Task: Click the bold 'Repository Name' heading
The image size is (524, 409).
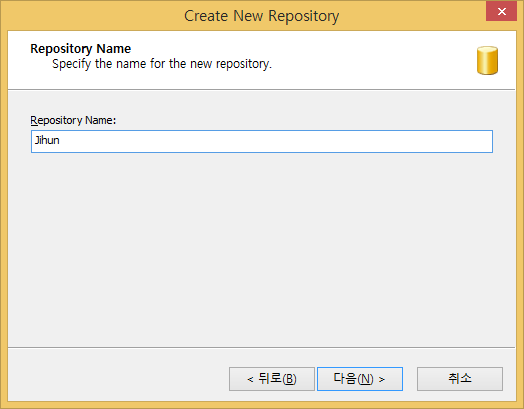Action: point(81,49)
